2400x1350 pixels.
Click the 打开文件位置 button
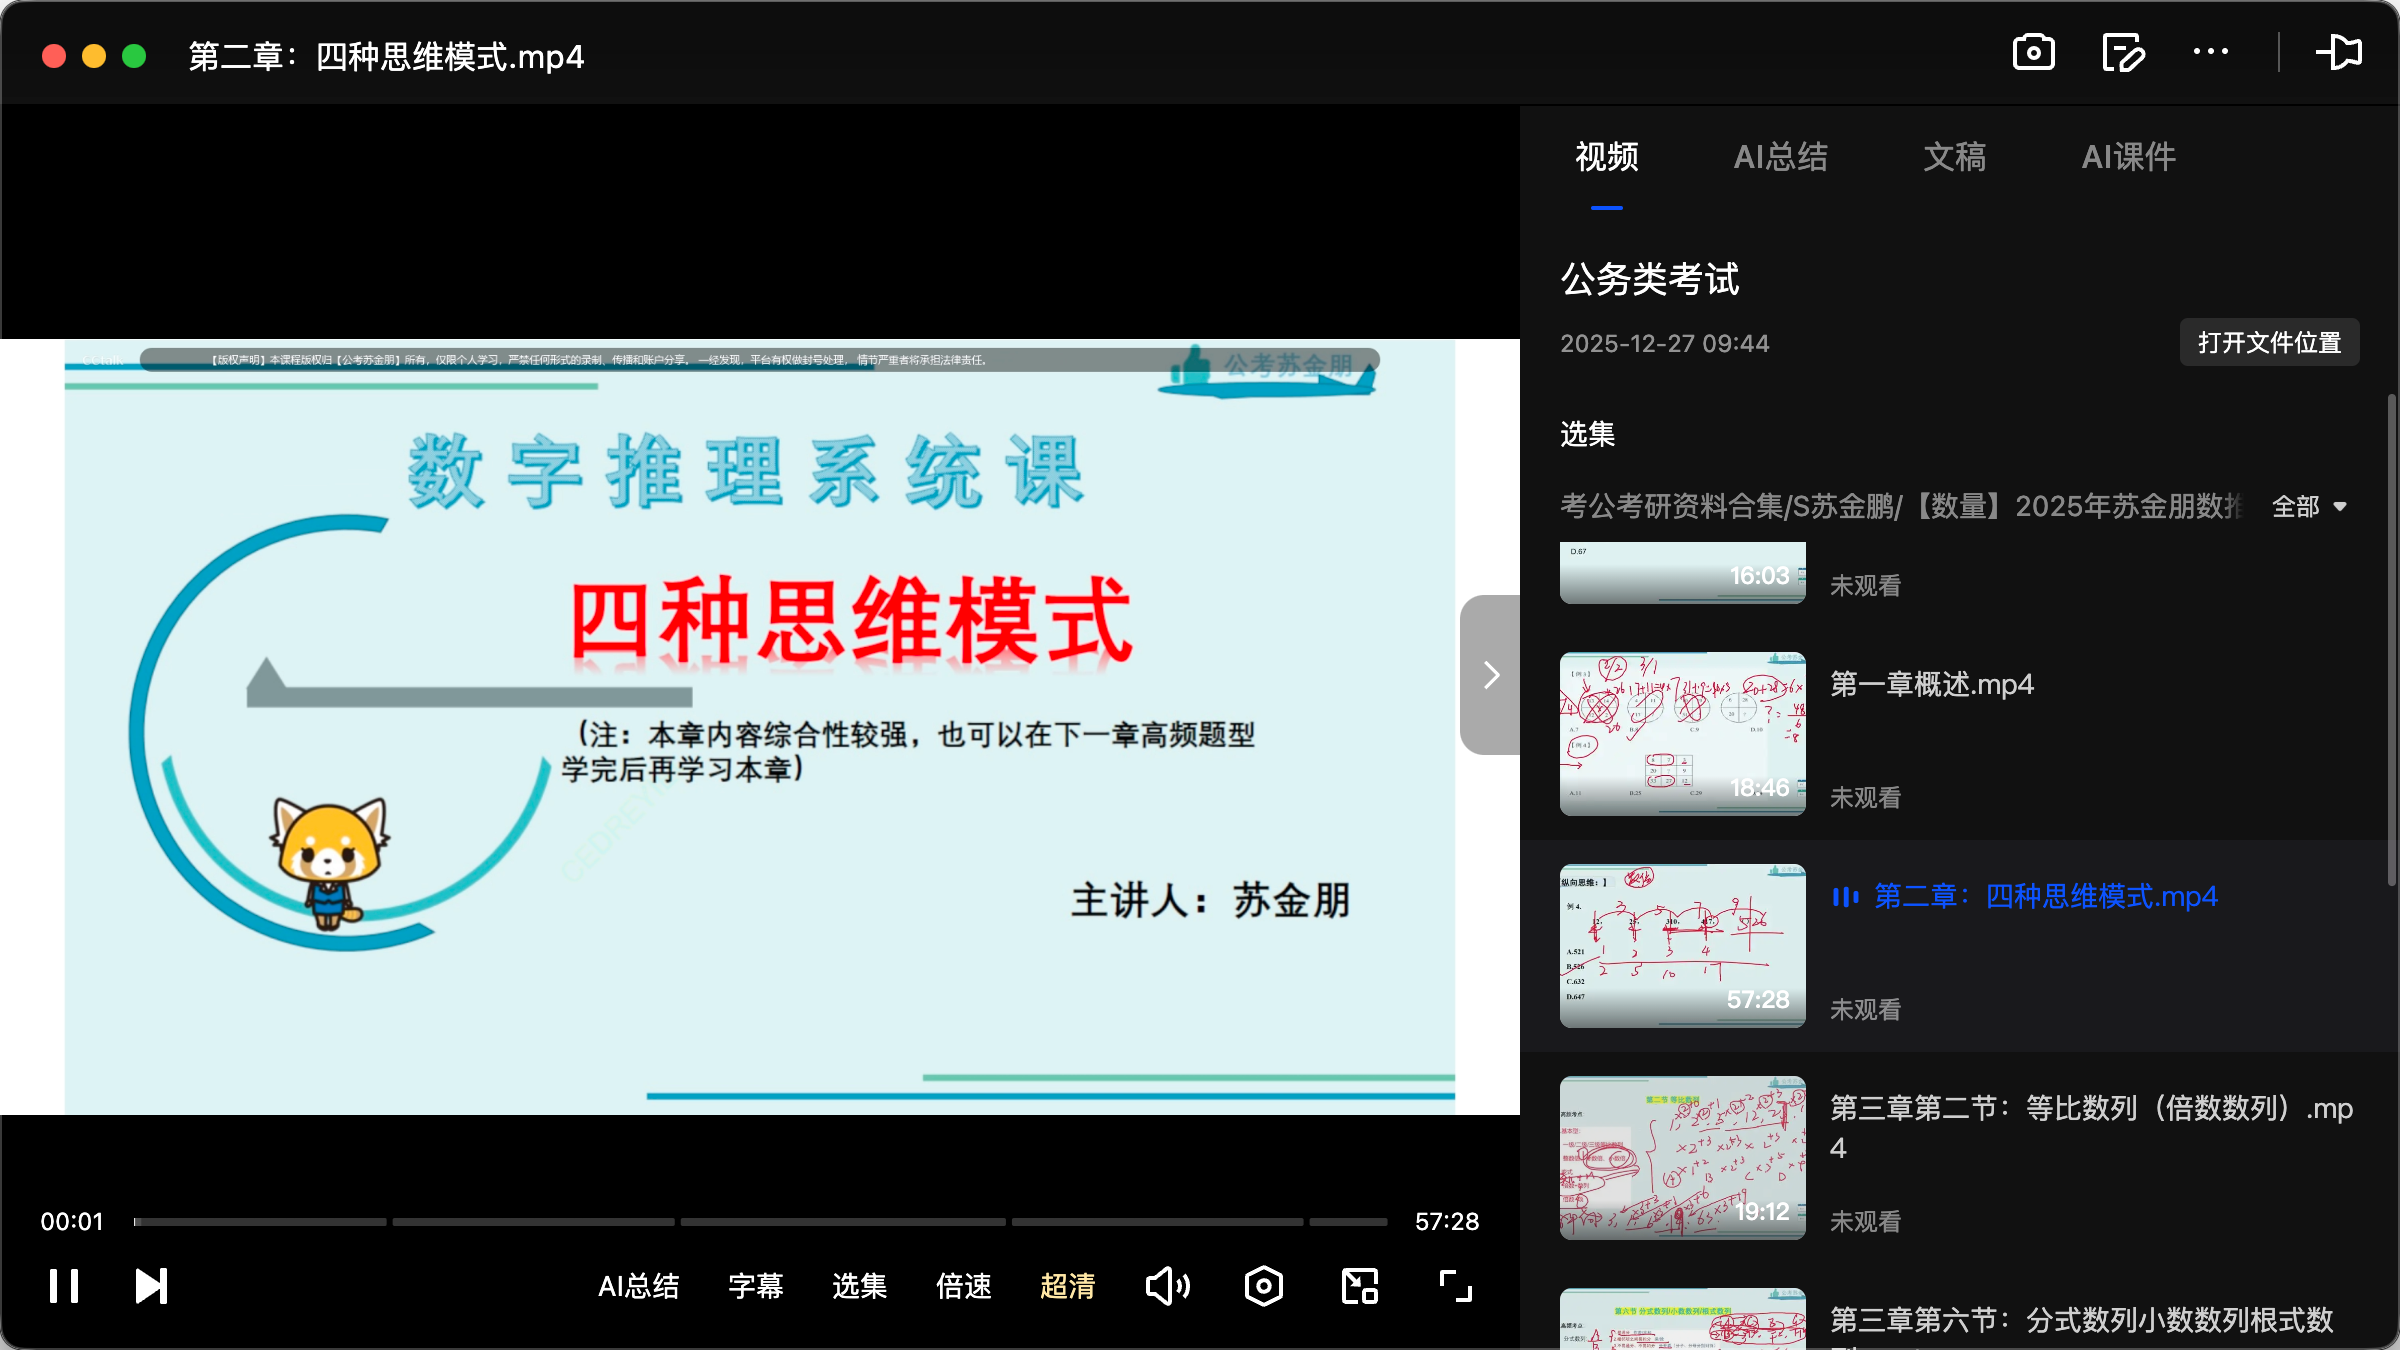pyautogui.click(x=2268, y=342)
